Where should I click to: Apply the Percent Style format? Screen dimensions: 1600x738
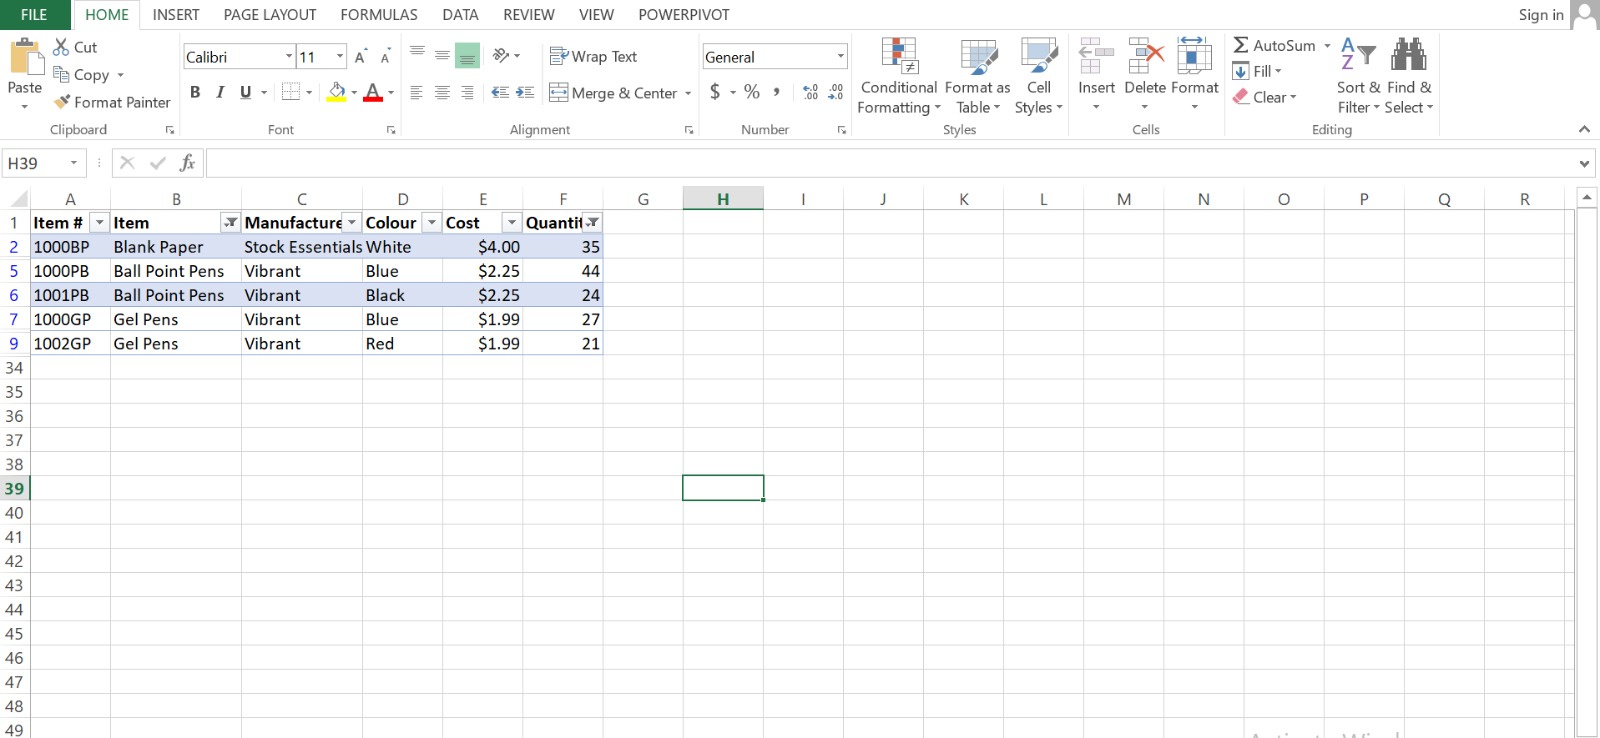click(x=752, y=92)
